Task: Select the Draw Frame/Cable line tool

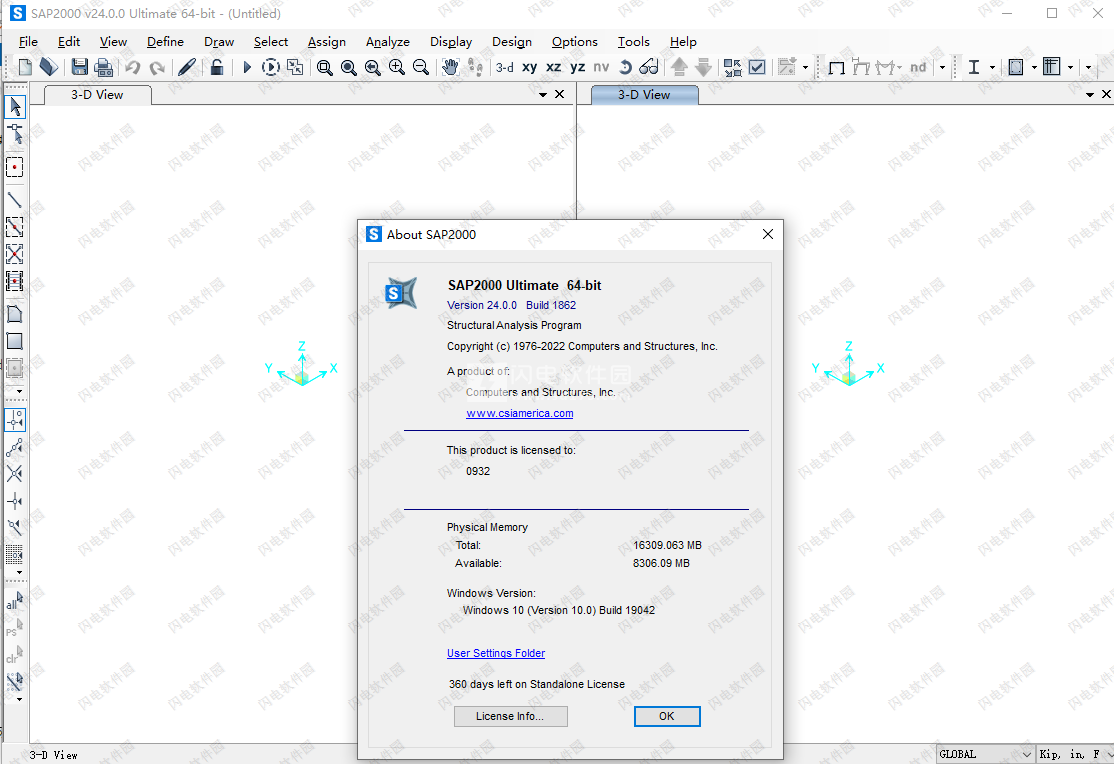Action: [x=15, y=200]
